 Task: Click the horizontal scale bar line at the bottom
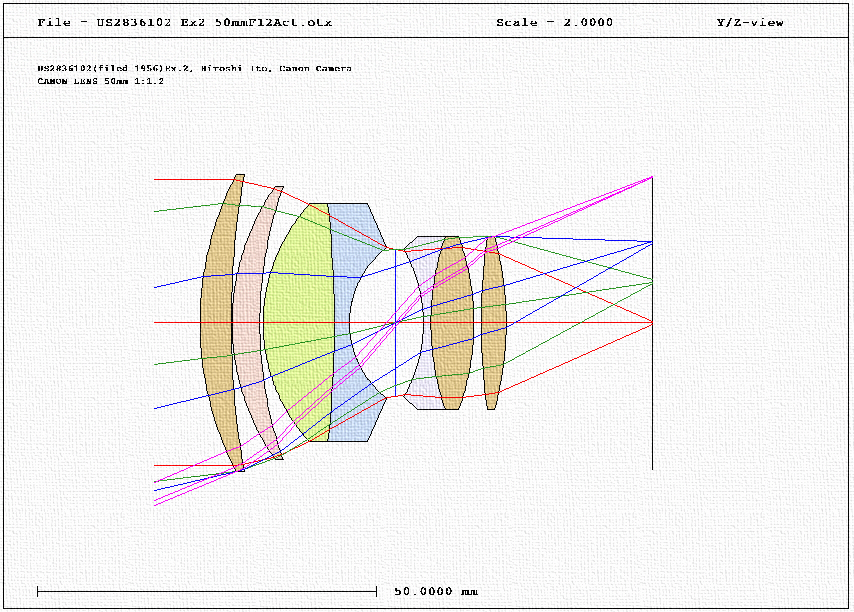(207, 591)
